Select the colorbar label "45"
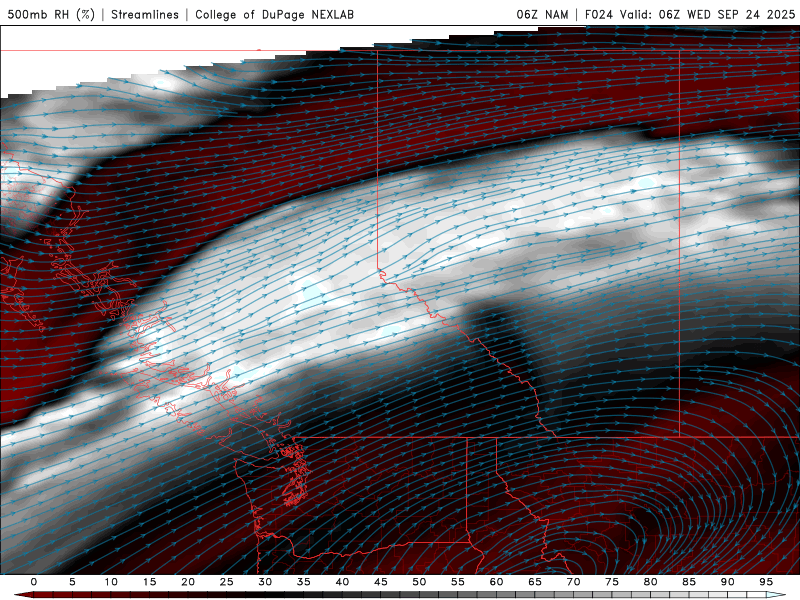Viewport: 800px width, 600px height. point(381,582)
